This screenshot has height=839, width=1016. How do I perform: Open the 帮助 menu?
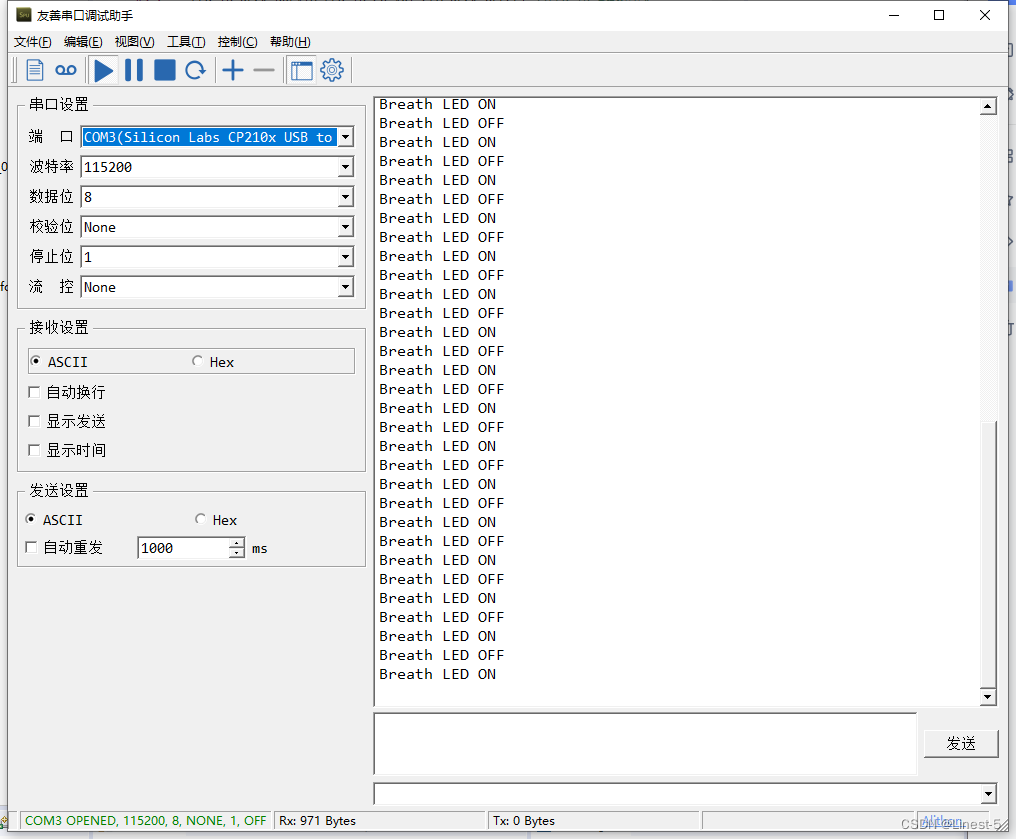pos(289,41)
